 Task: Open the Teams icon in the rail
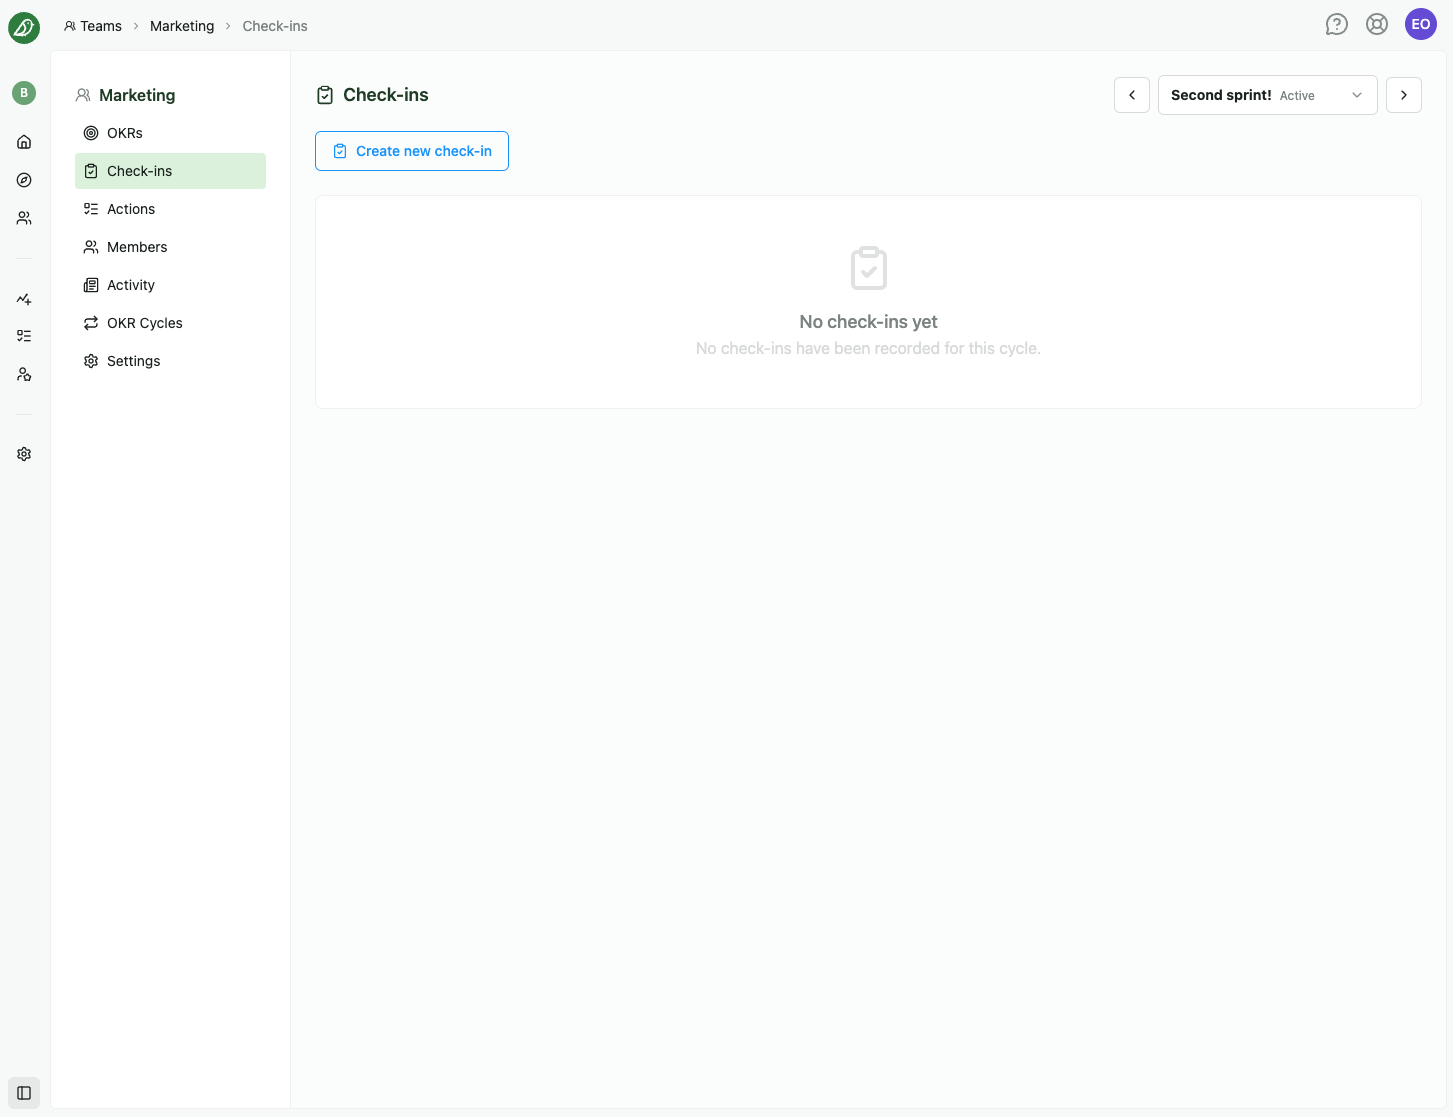coord(24,218)
